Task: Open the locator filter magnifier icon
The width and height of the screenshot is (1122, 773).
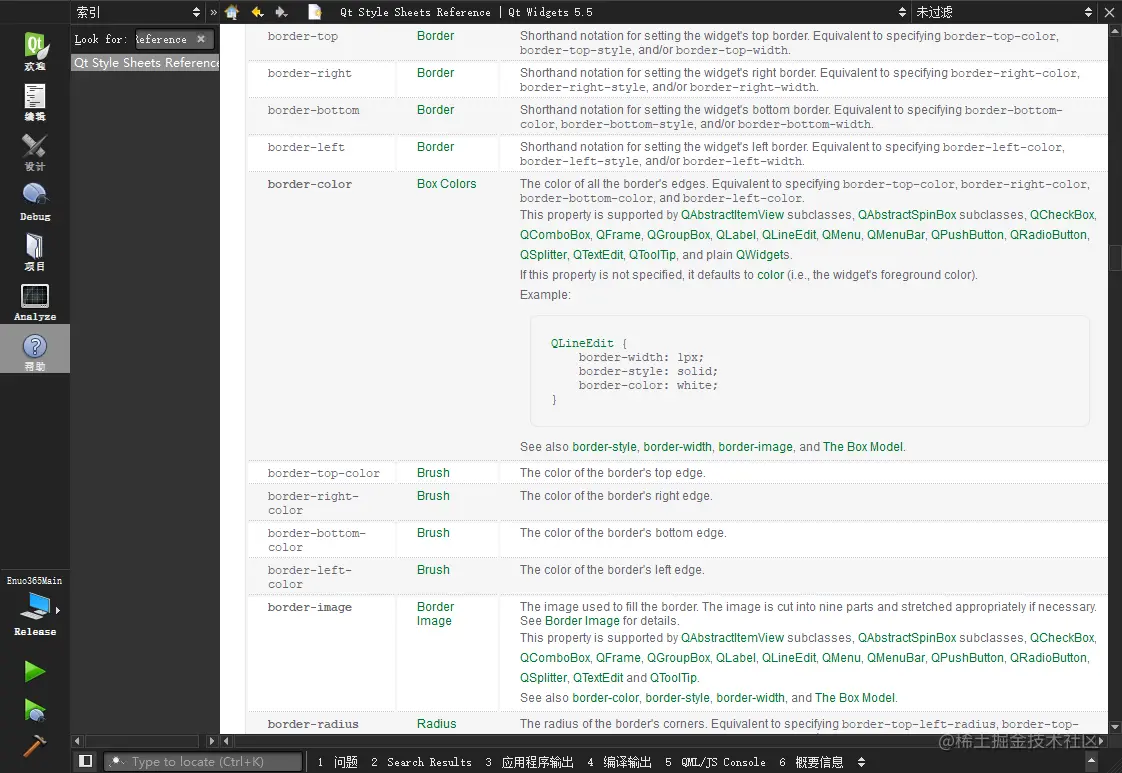Action: click(117, 762)
